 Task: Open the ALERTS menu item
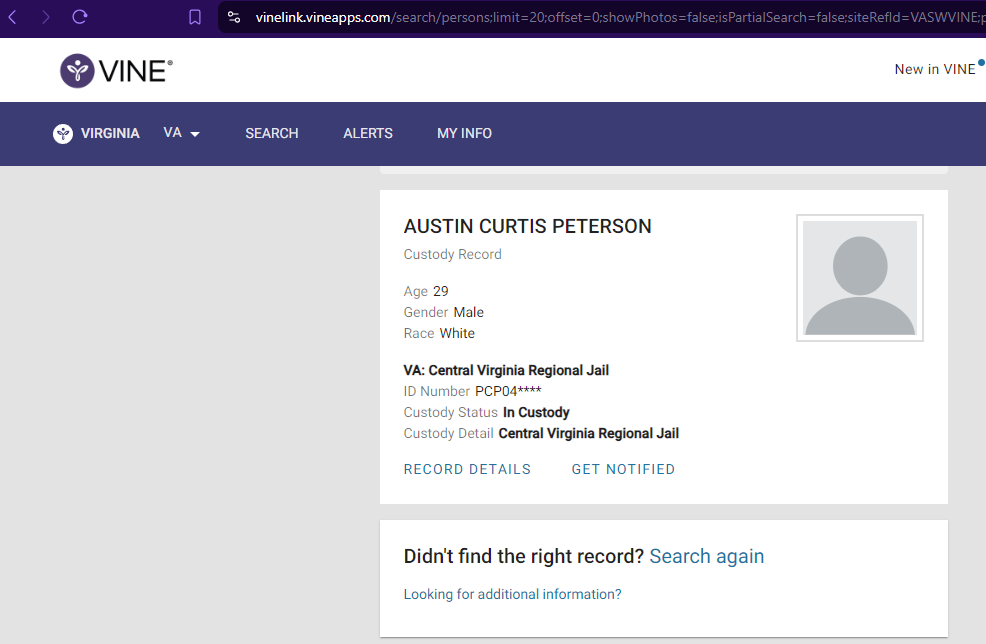point(368,133)
